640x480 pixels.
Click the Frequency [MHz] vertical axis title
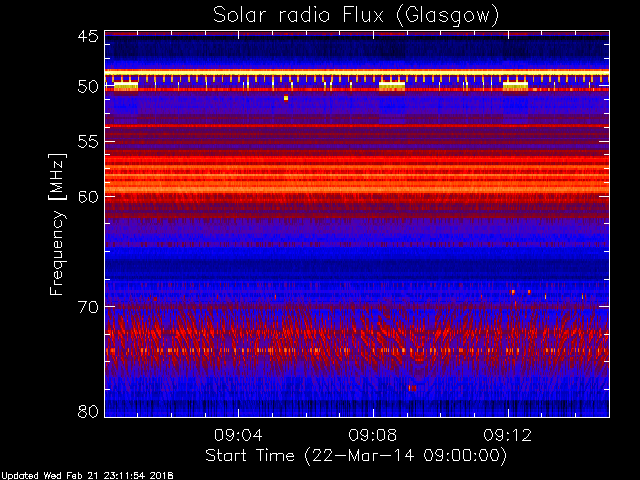click(57, 224)
